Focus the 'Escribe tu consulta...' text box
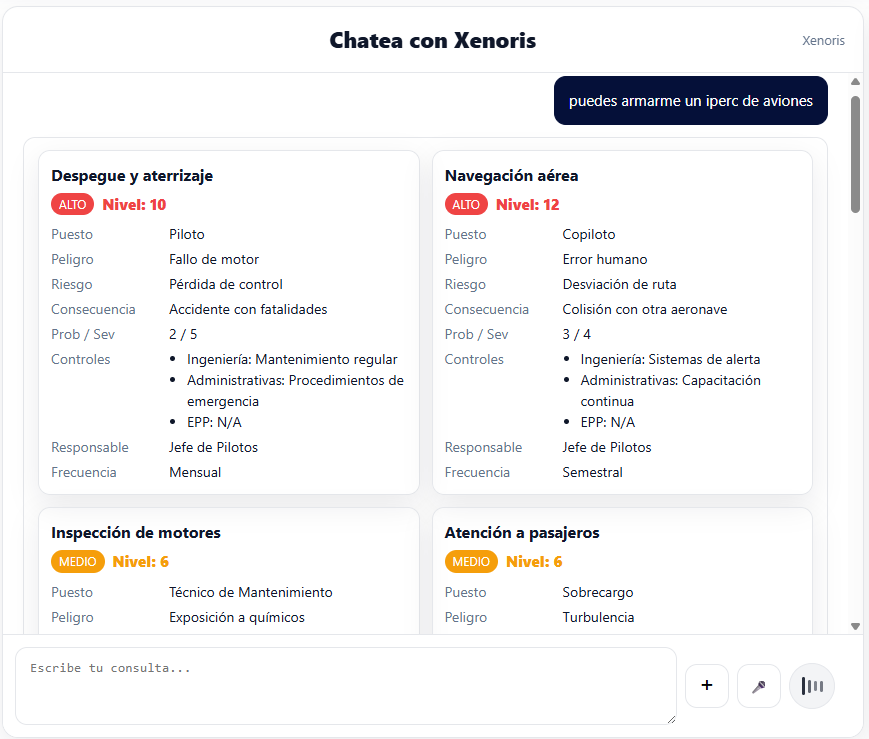869x739 pixels. pos(346,686)
